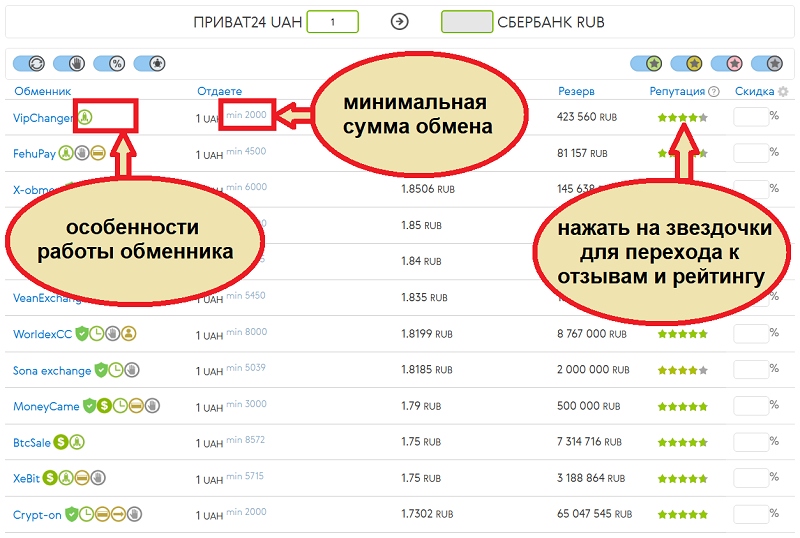Open the FehuPay exchanger link
Image resolution: width=800 pixels, height=538 pixels.
pos(34,154)
